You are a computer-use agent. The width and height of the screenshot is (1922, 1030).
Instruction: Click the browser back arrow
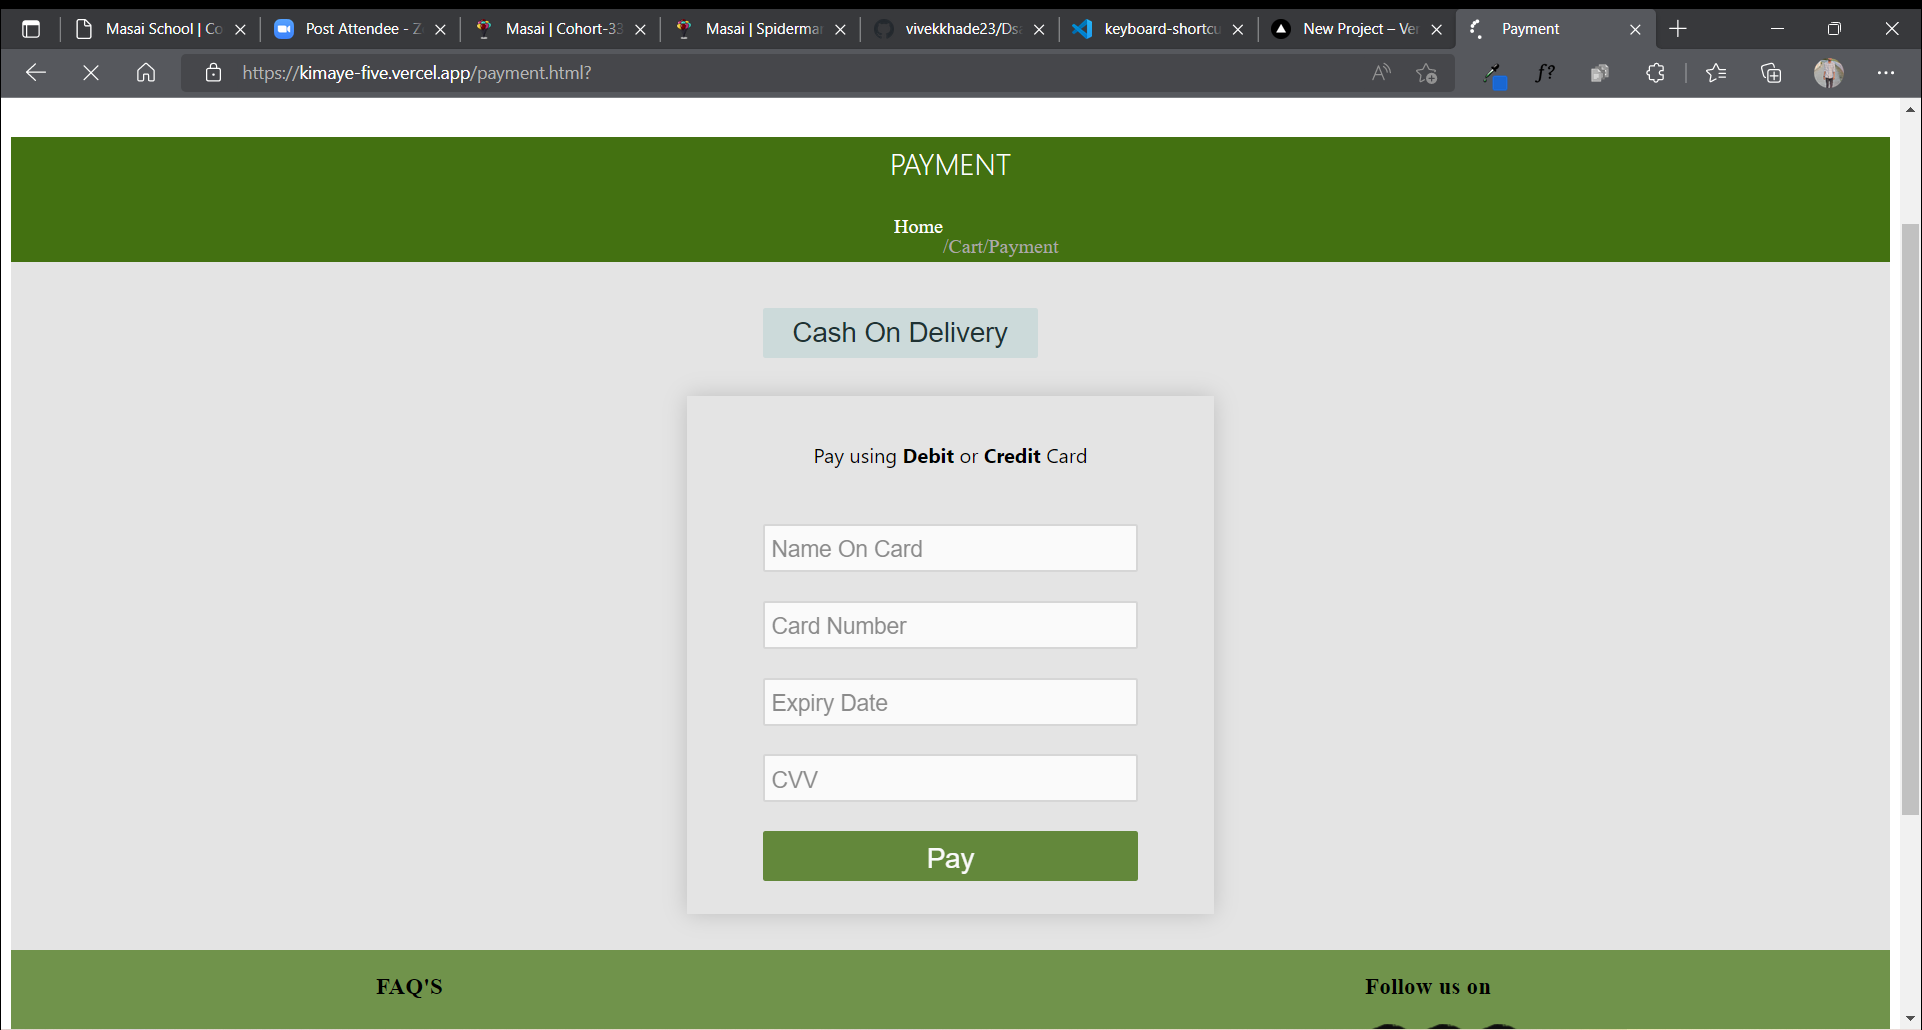(x=36, y=73)
